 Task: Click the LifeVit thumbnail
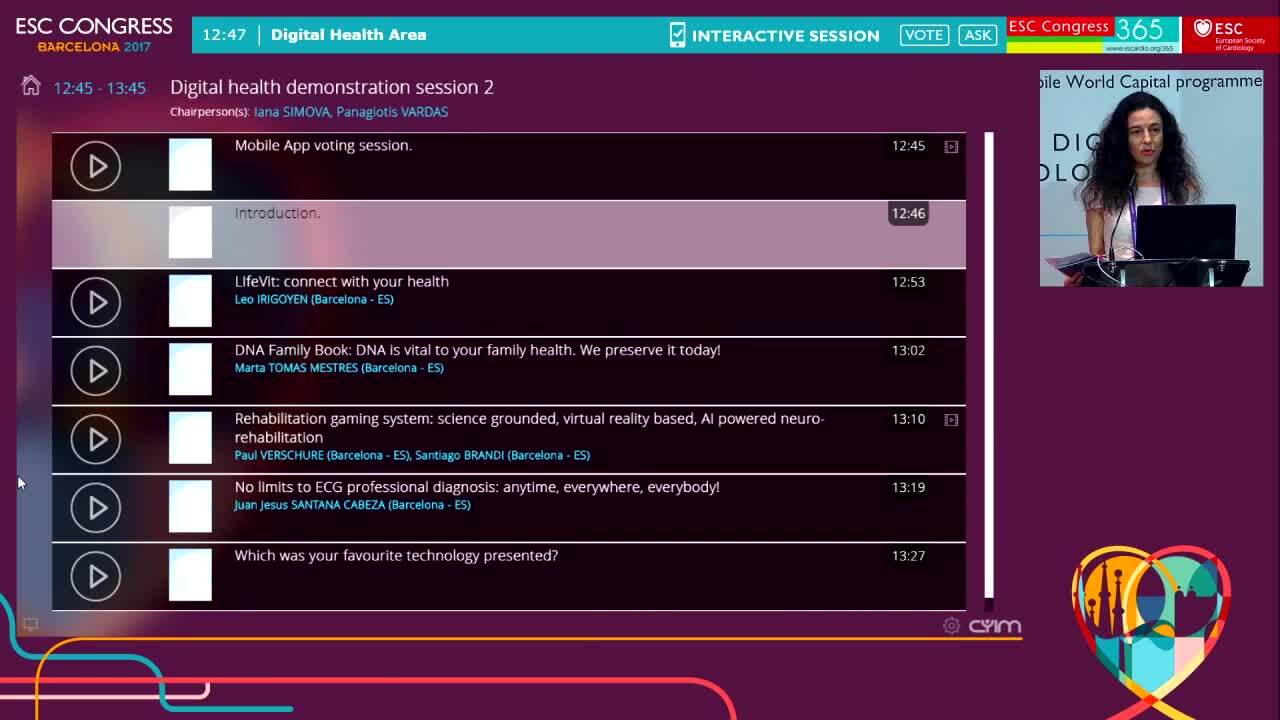190,301
